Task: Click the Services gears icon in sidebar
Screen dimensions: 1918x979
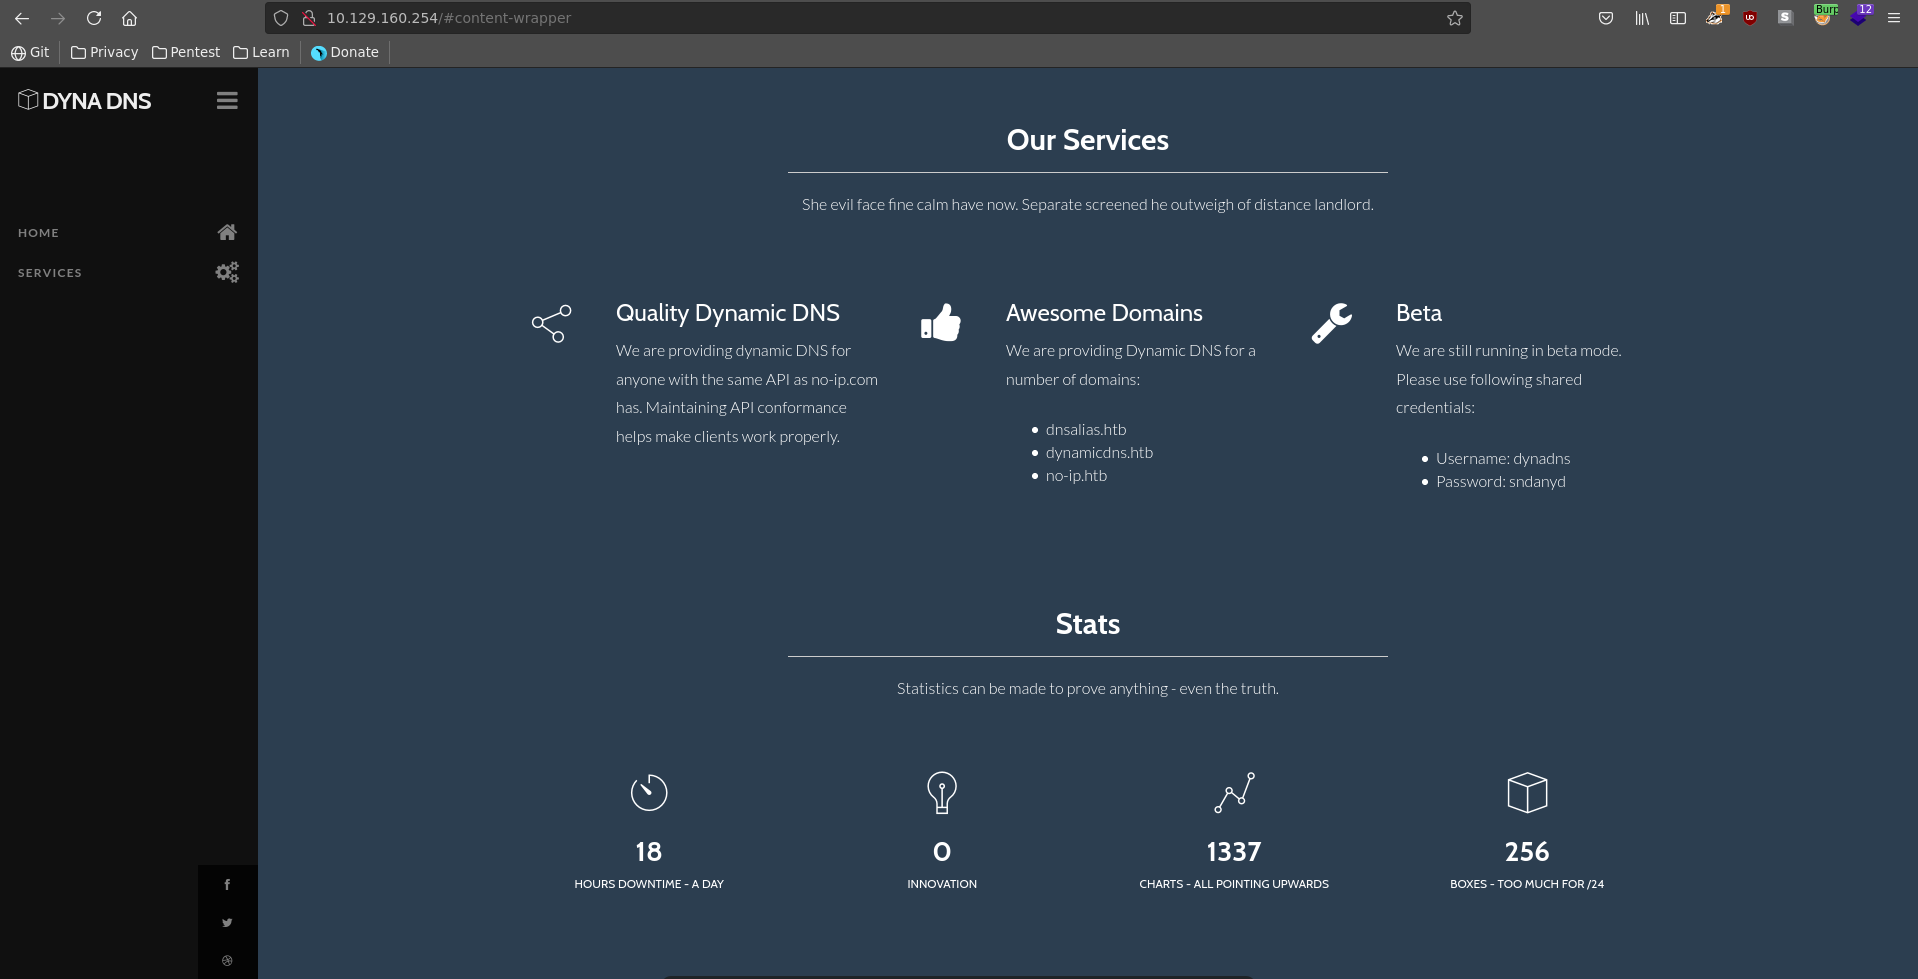Action: click(x=227, y=272)
